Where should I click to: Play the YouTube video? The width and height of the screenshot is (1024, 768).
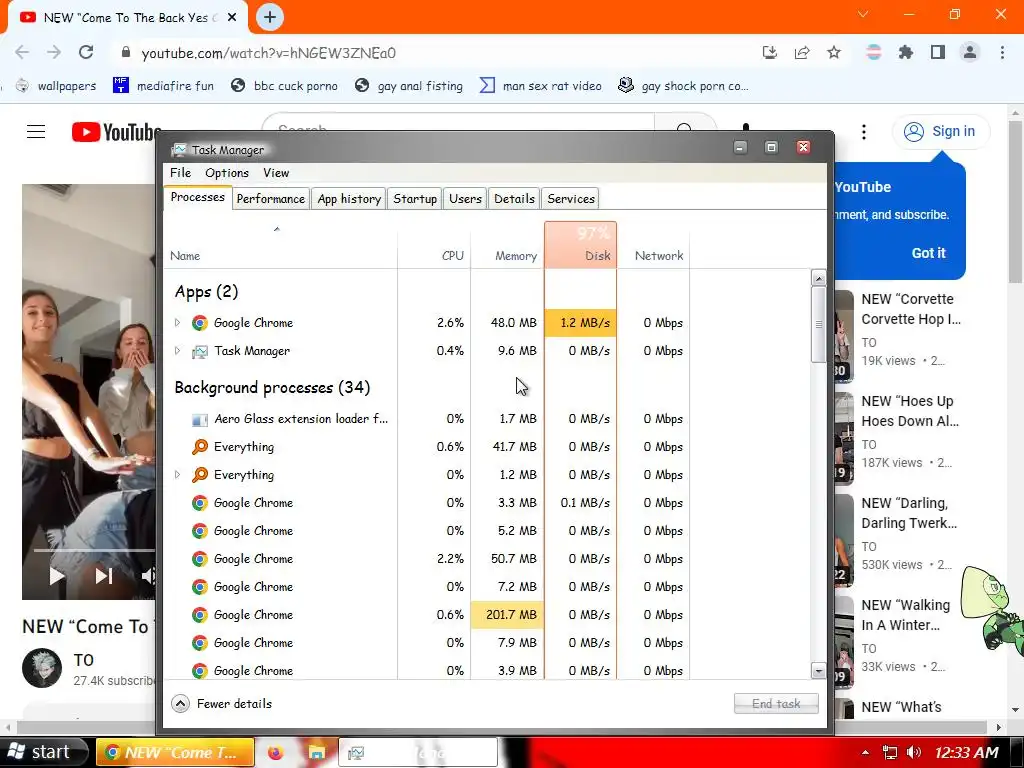57,575
